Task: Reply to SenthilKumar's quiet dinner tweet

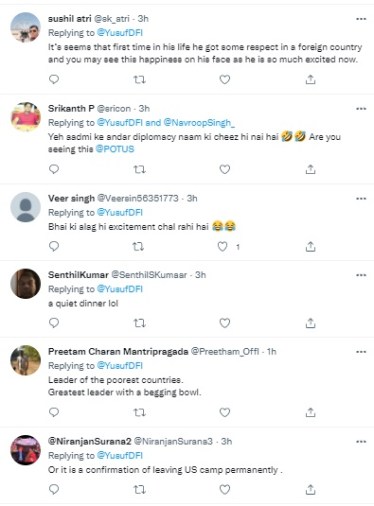Action: 54,323
